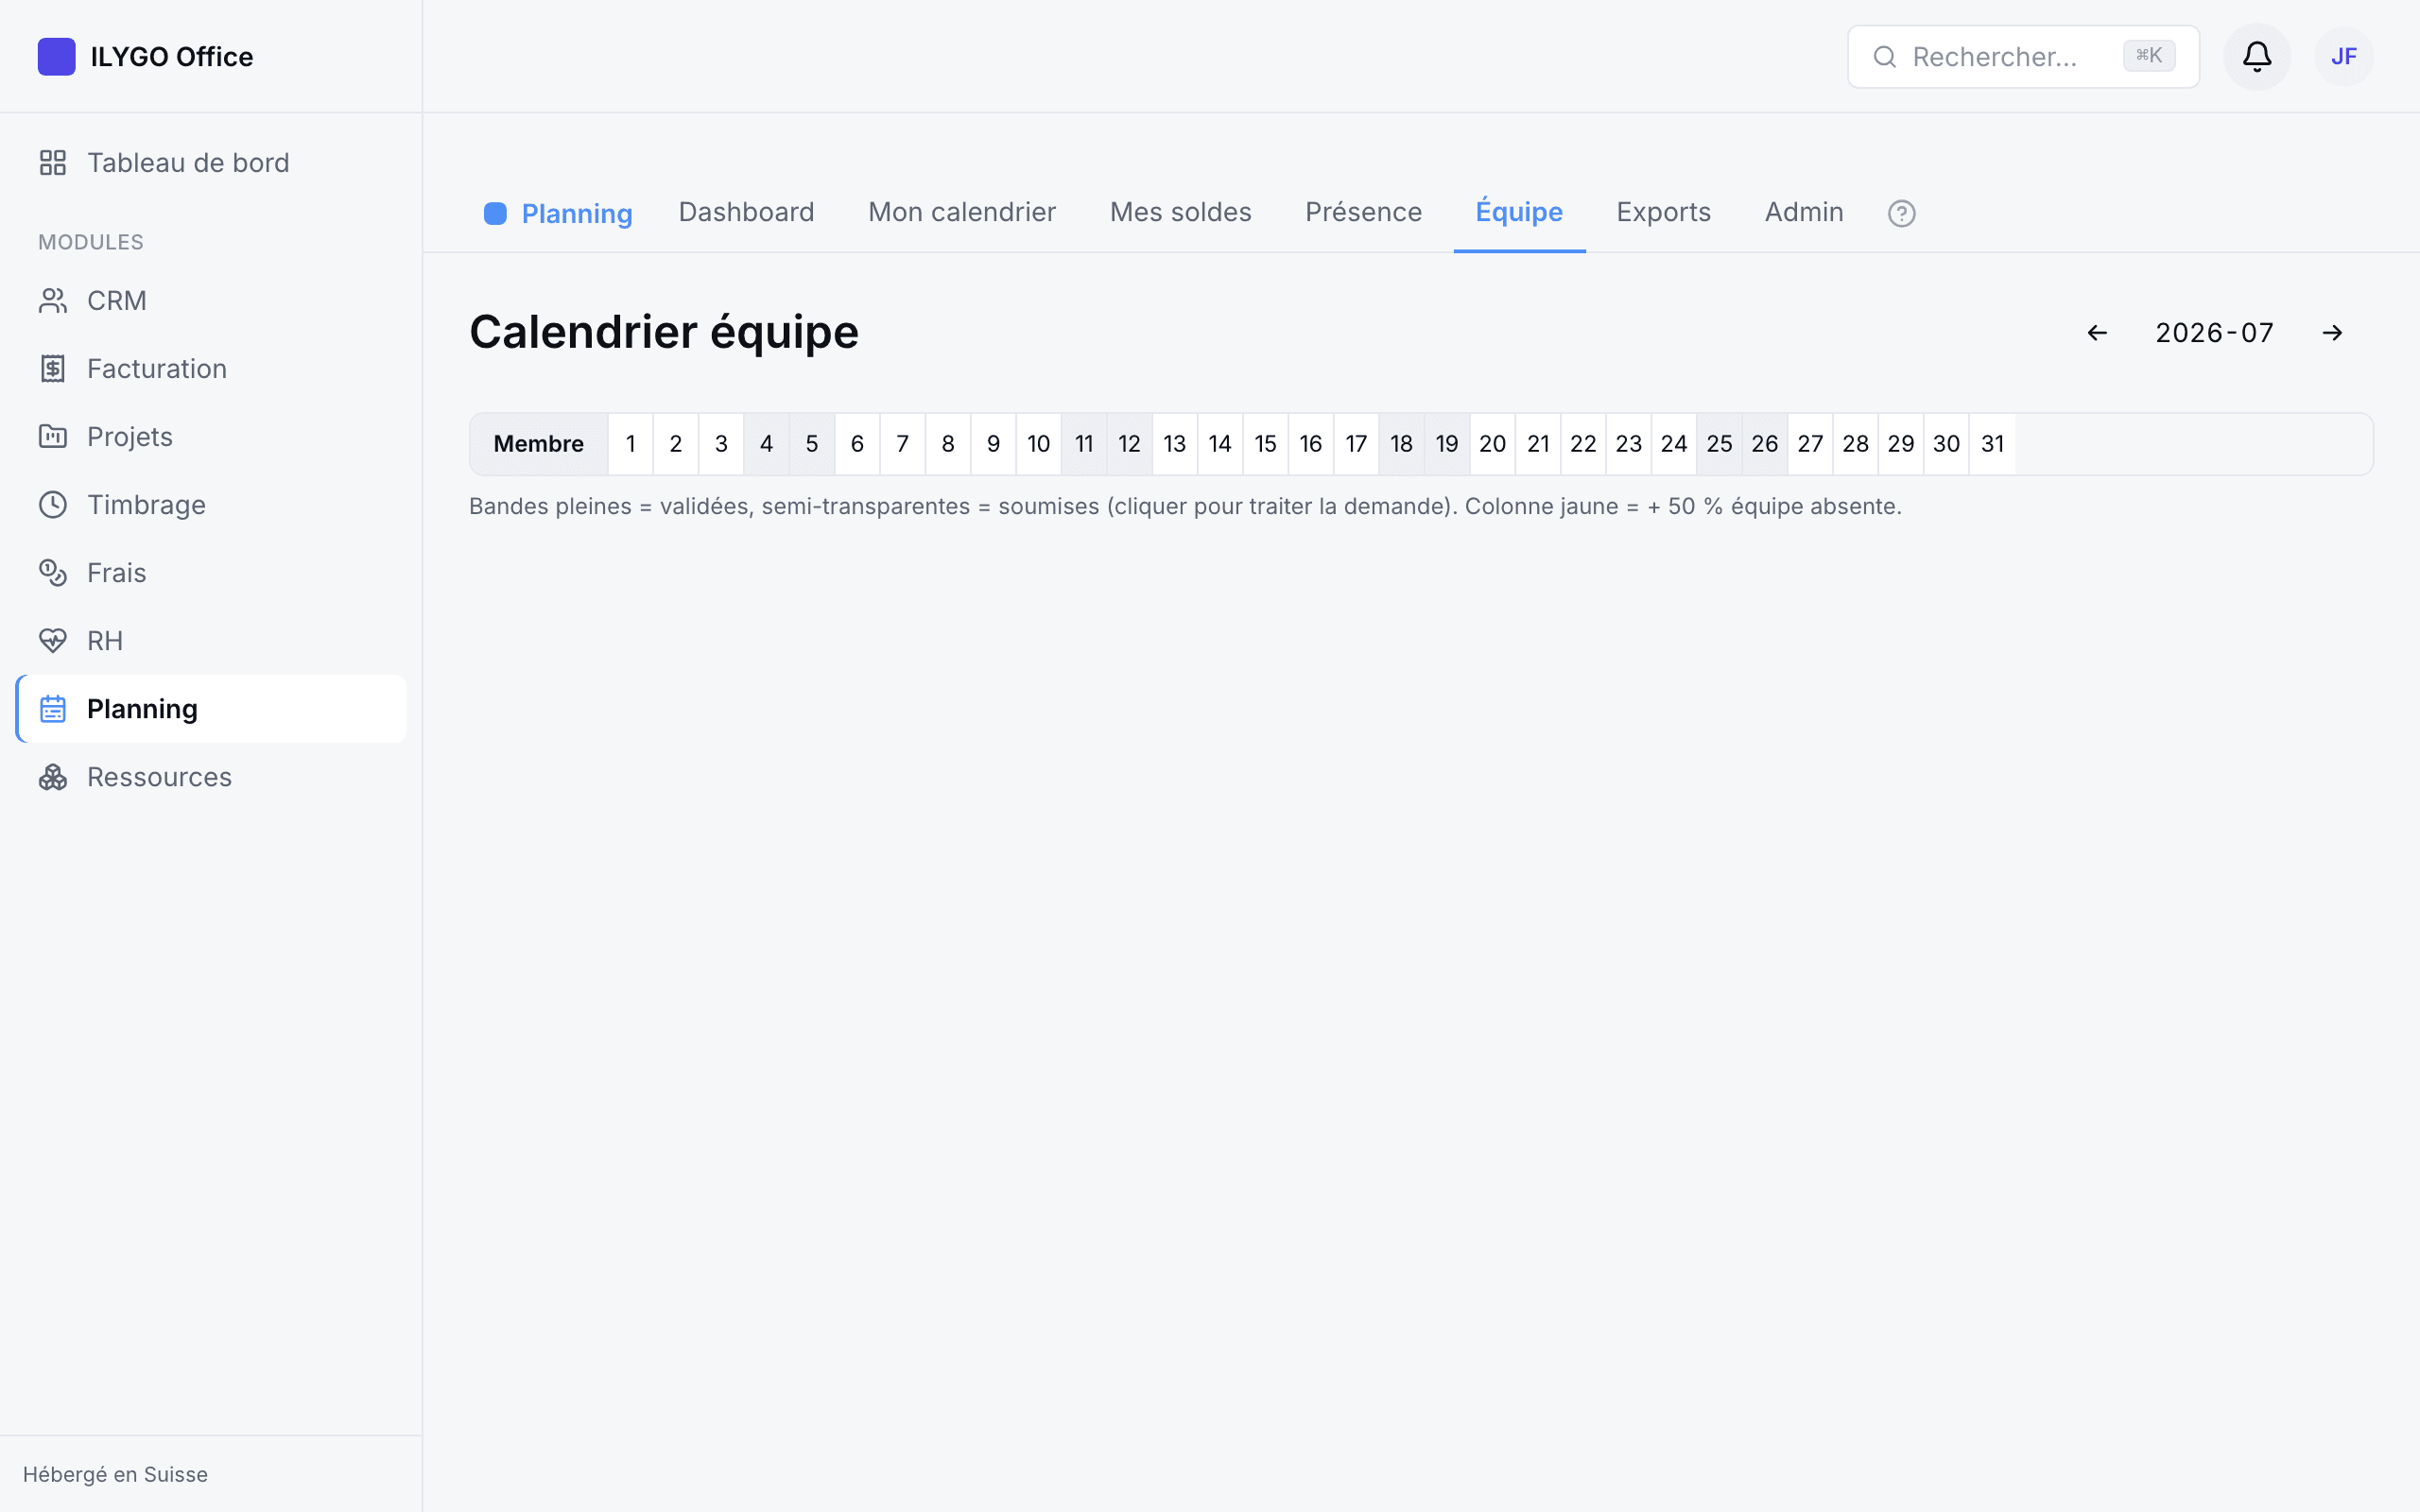Click the 2026-07 month label
The width and height of the screenshot is (2420, 1512).
2214,332
